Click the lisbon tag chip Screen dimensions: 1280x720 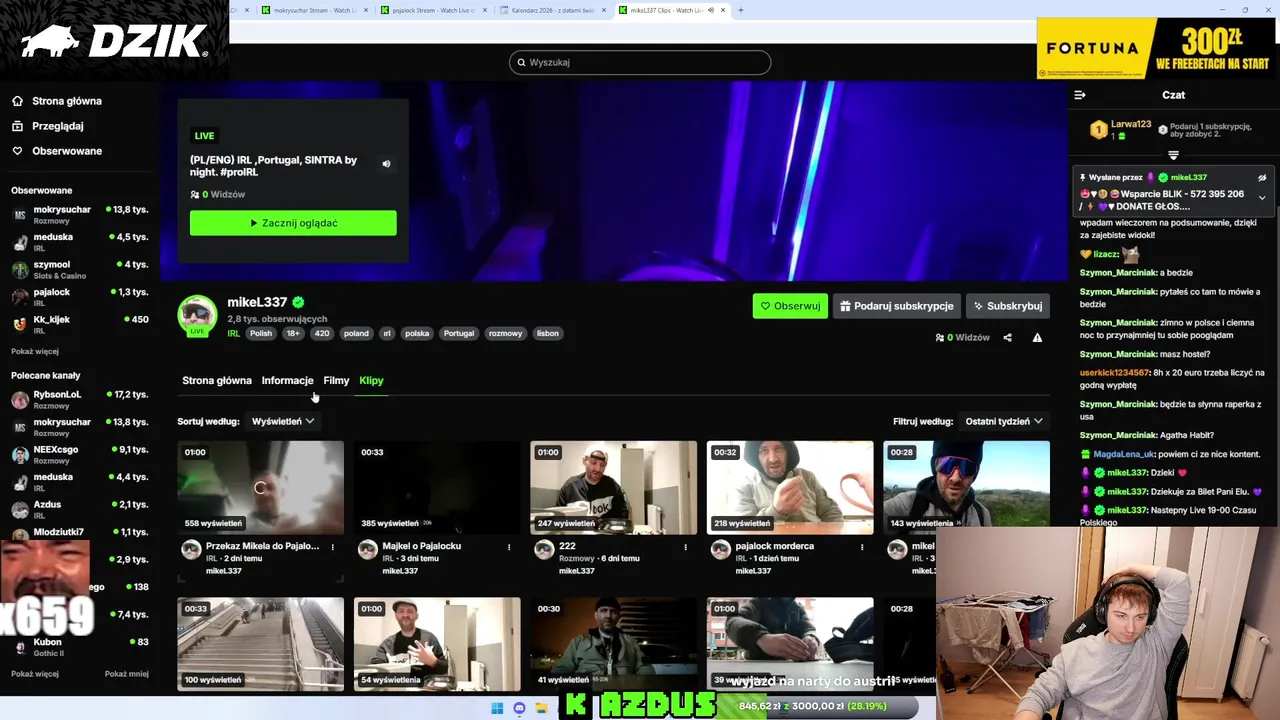coord(548,334)
